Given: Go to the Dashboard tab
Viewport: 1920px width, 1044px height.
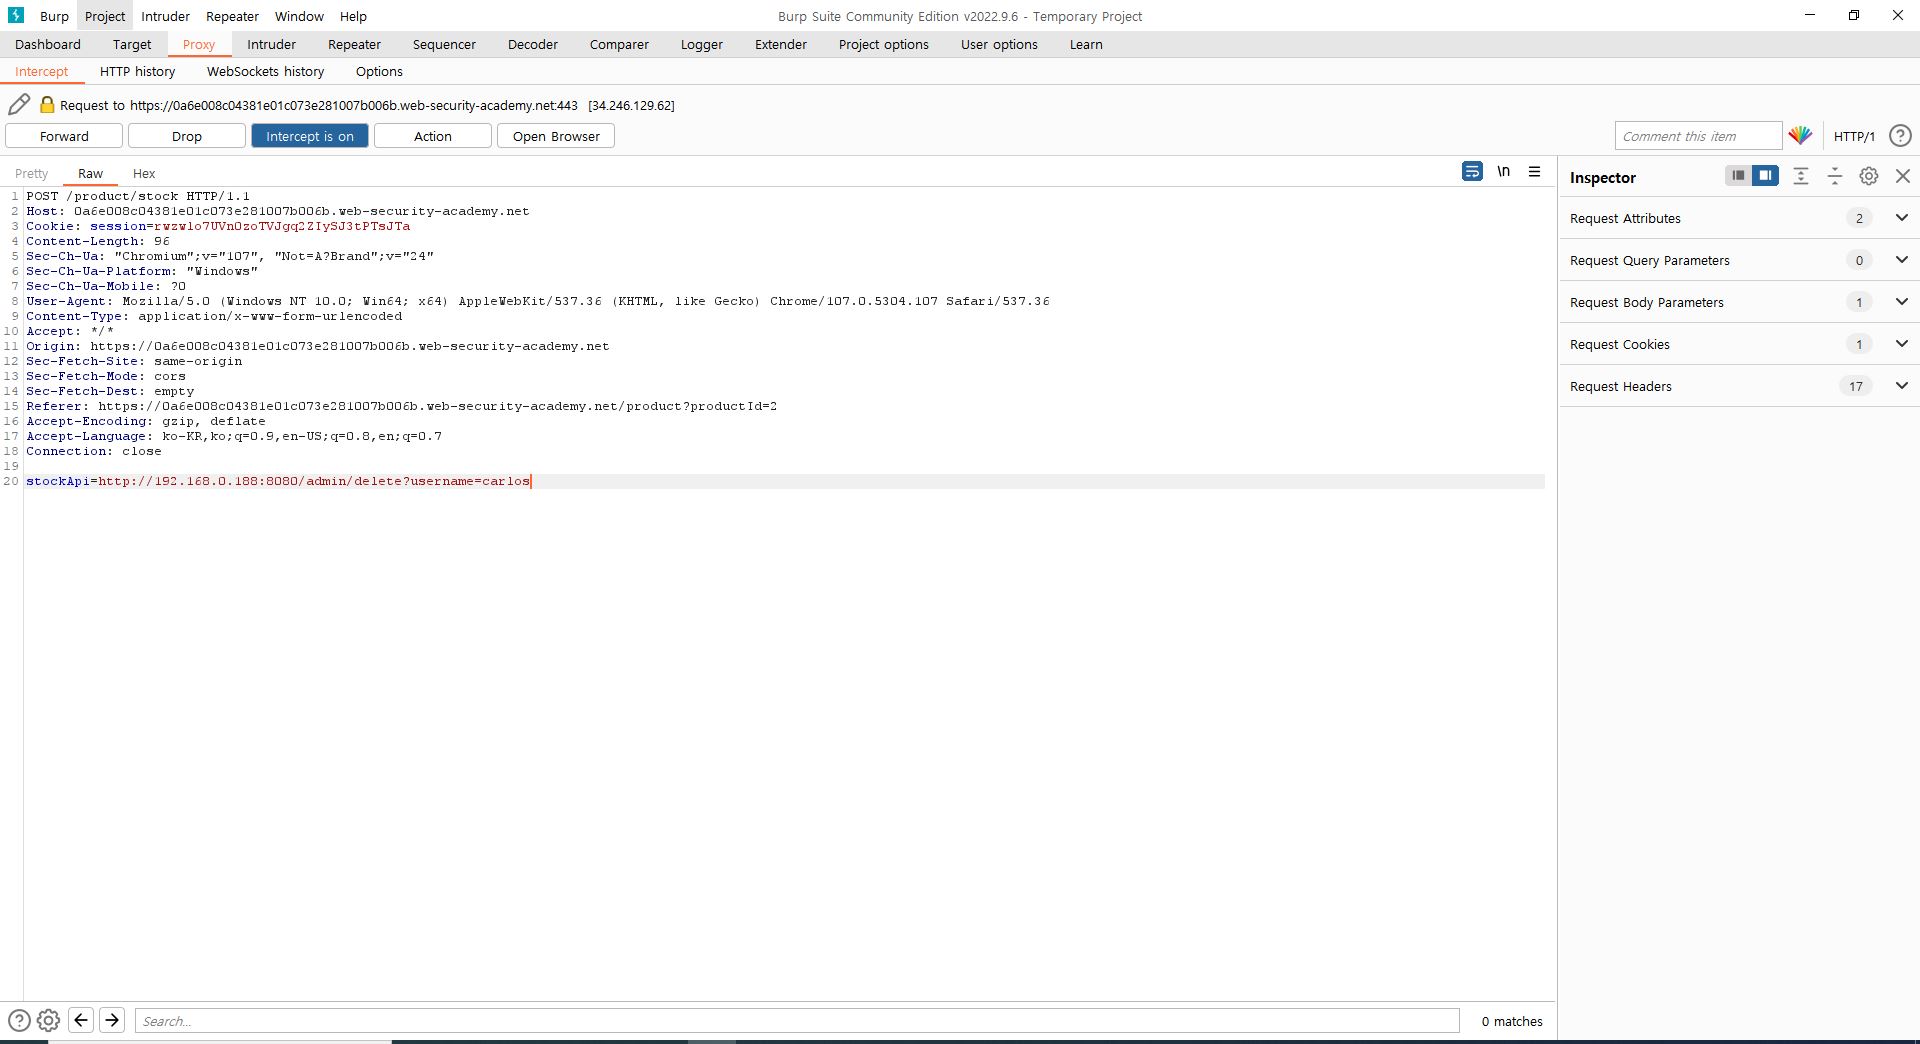Looking at the screenshot, I should (x=48, y=44).
